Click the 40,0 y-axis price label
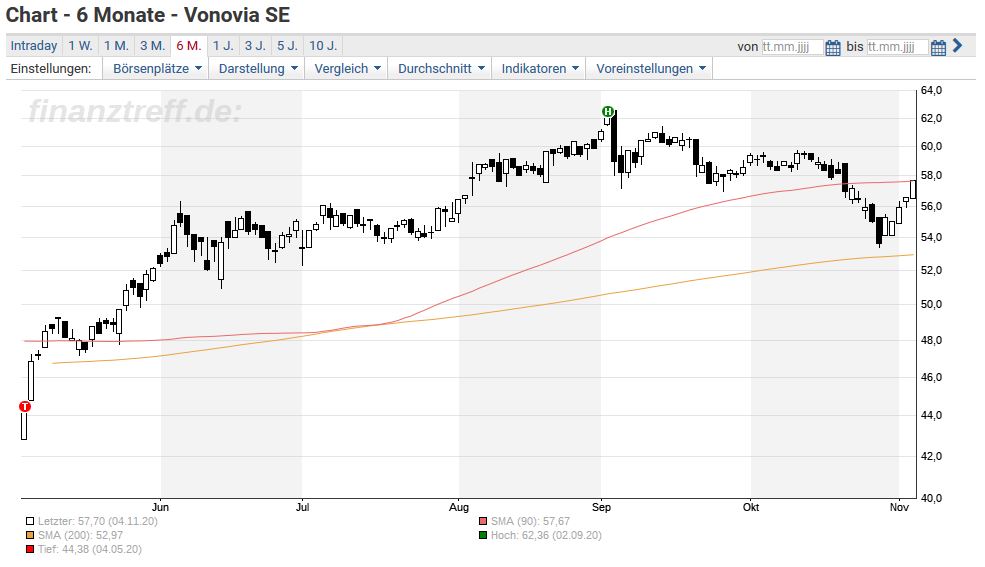Viewport: 985px width, 567px height. tap(932, 498)
